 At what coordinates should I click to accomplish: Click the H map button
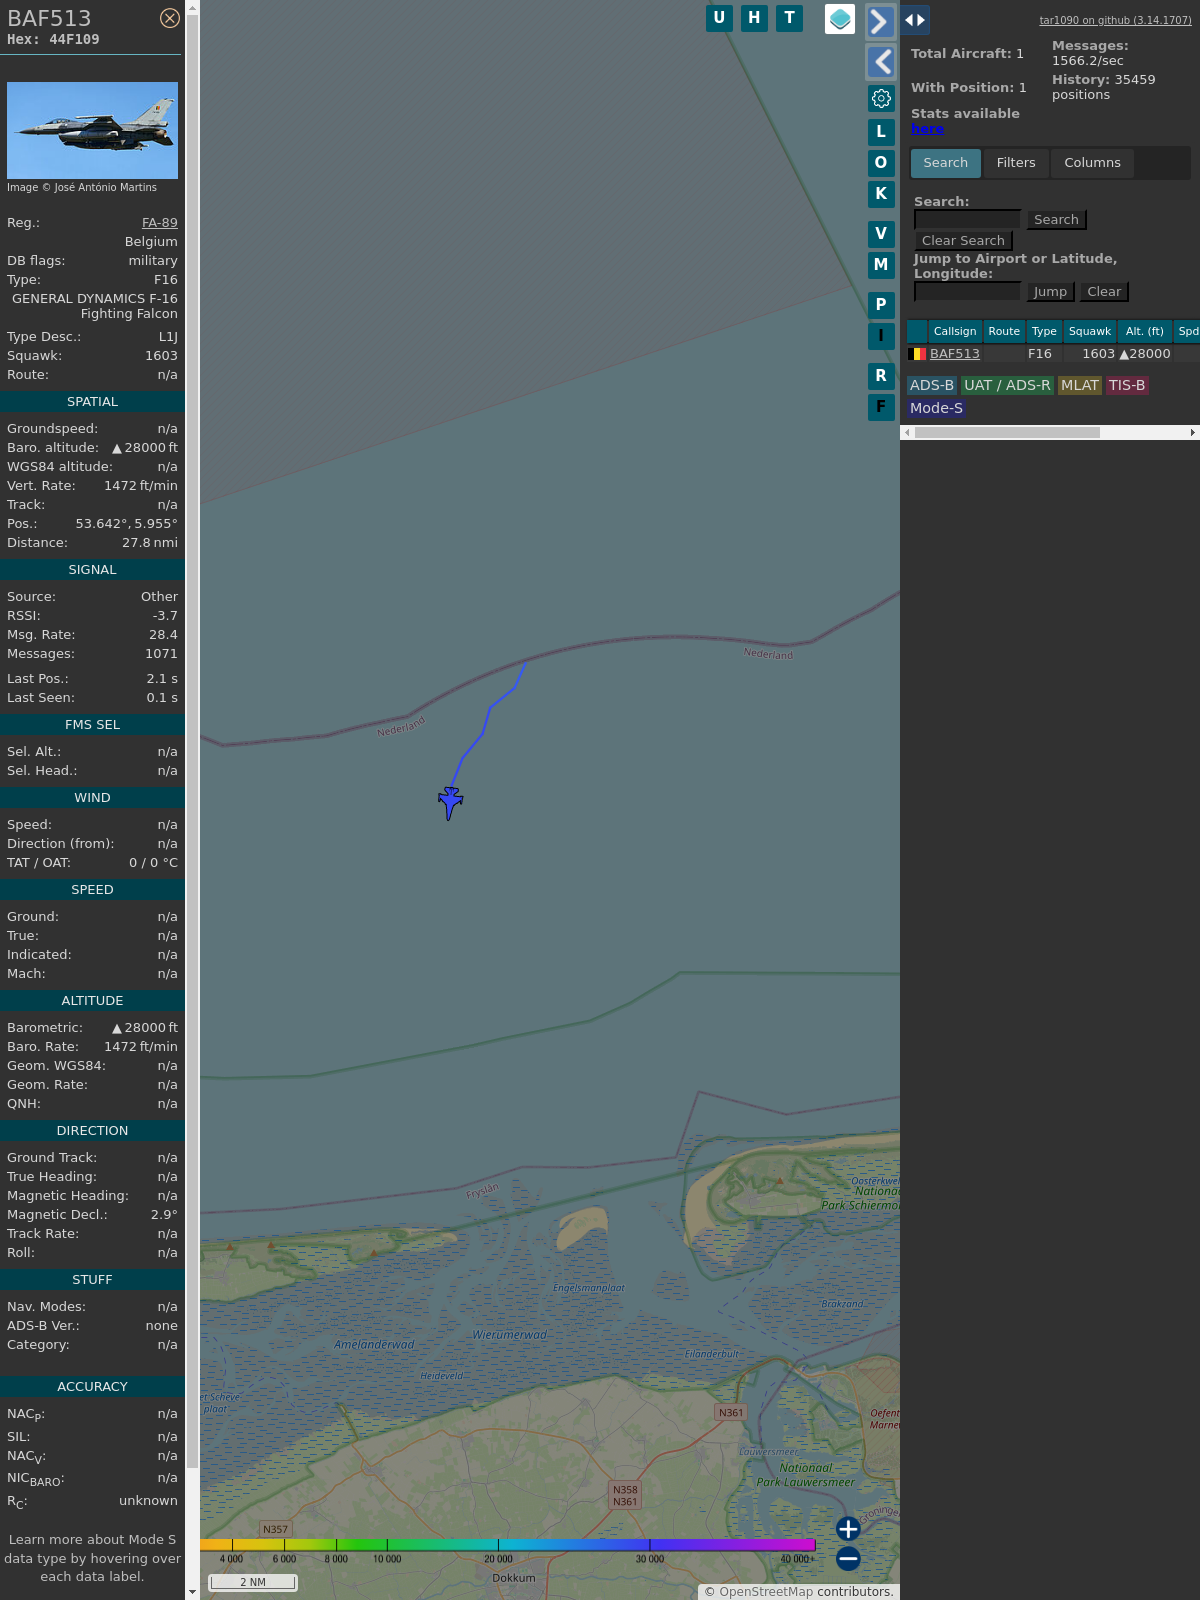(x=754, y=18)
